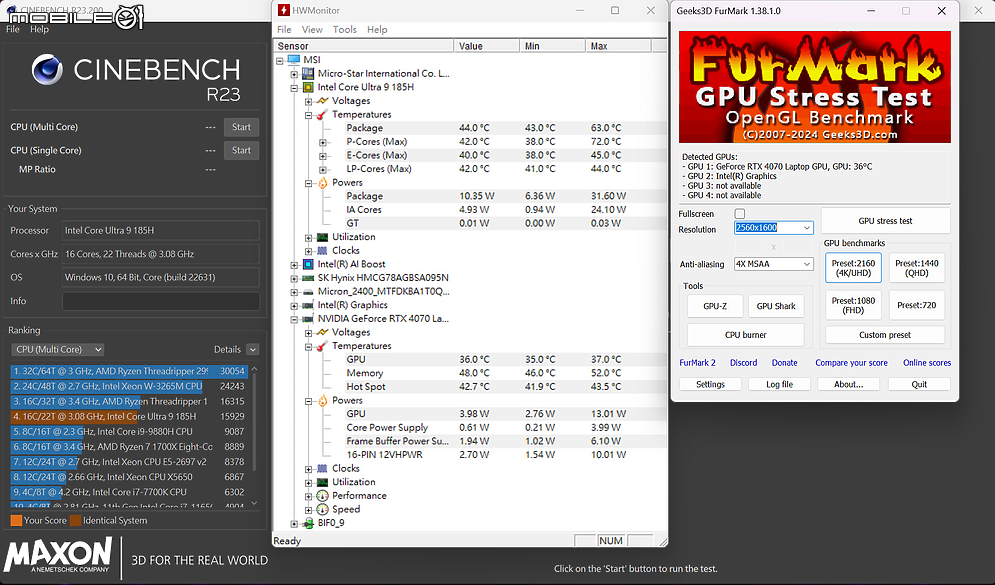Click Voltages icon under NVIDIA GeForce RTX 4070
995x585 pixels.
coord(322,332)
